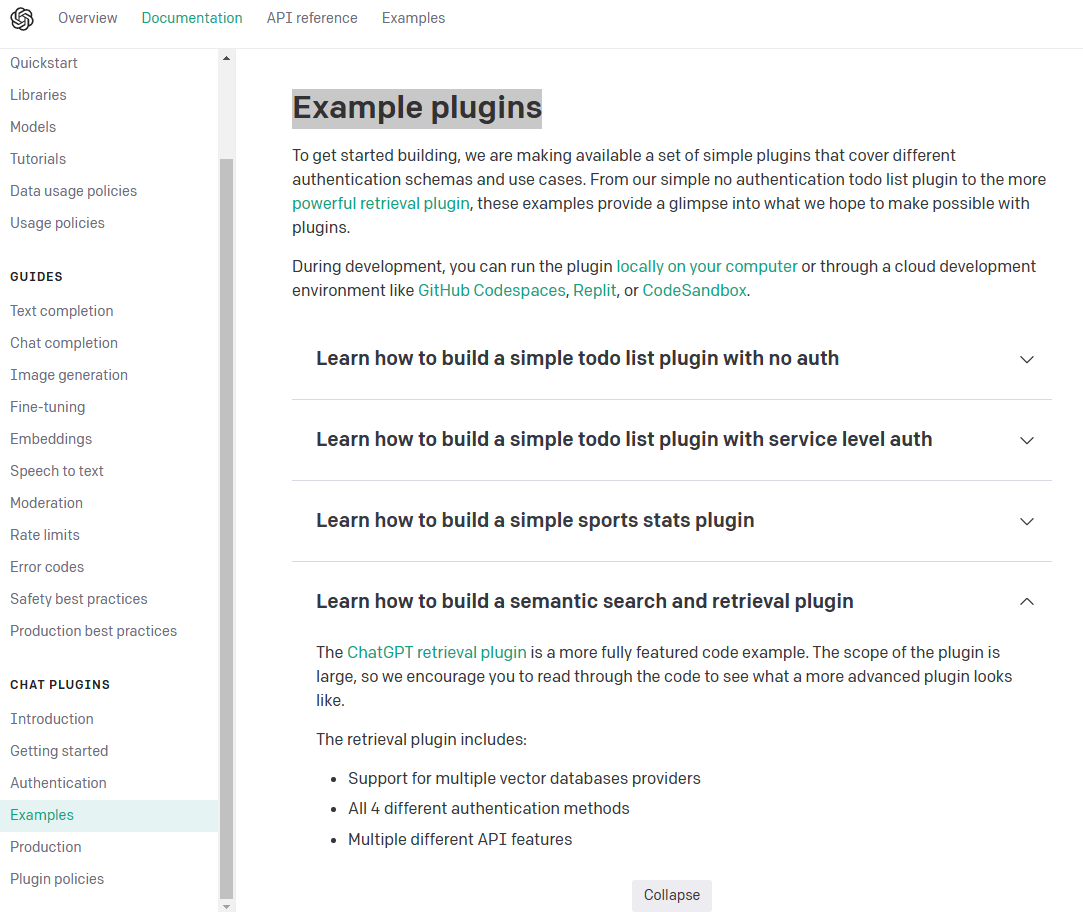Open Error codes guide
The width and height of the screenshot is (1083, 912).
click(47, 567)
